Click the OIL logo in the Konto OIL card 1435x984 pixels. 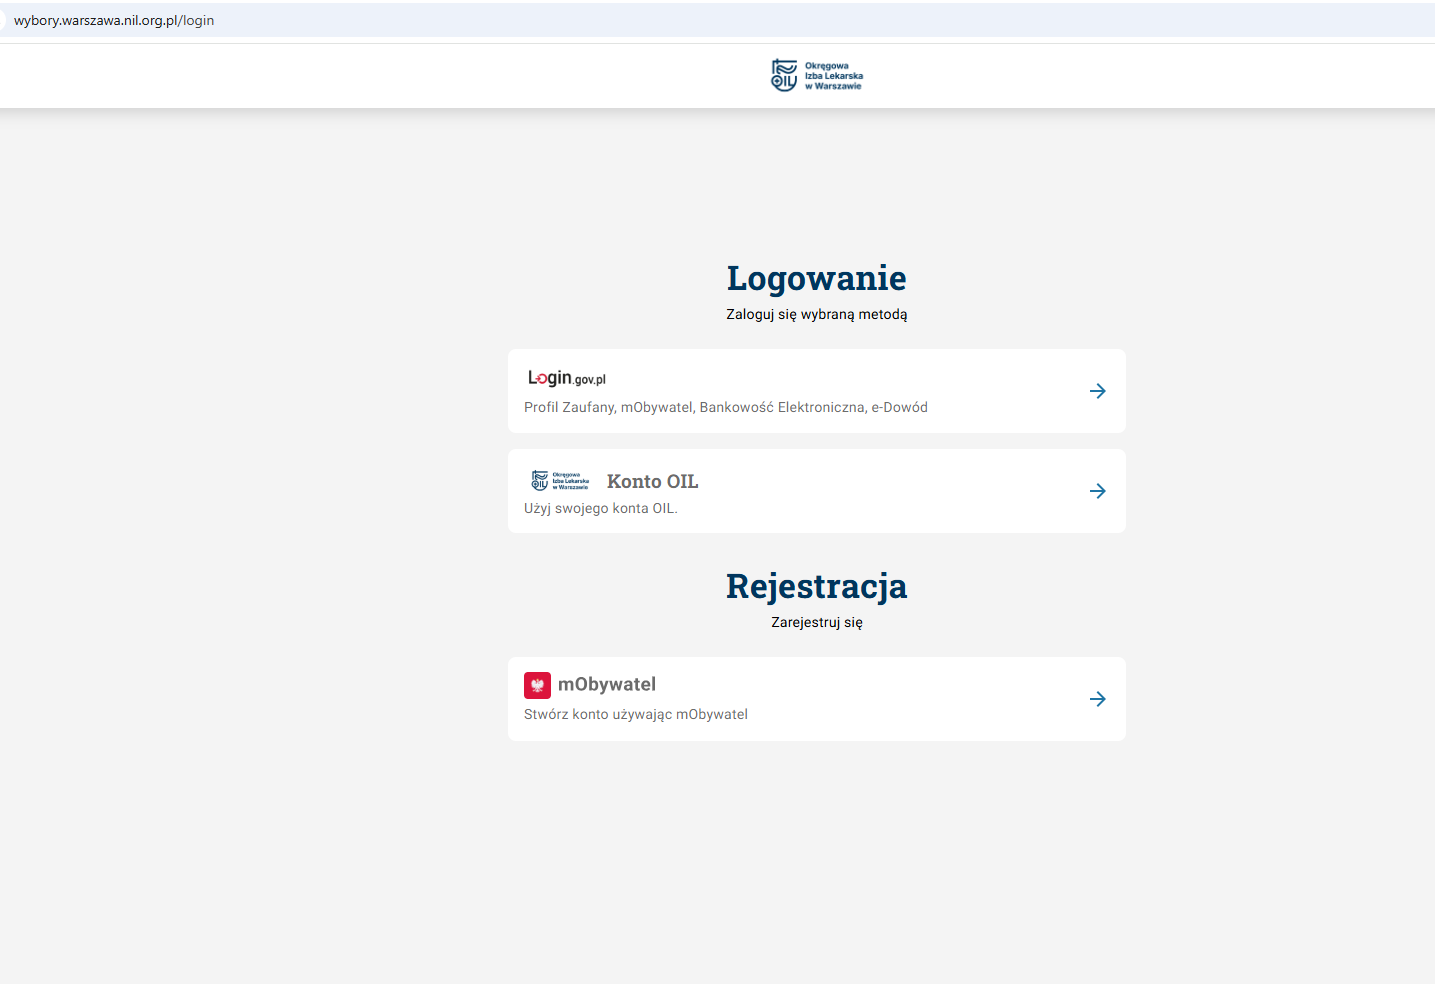pos(560,481)
